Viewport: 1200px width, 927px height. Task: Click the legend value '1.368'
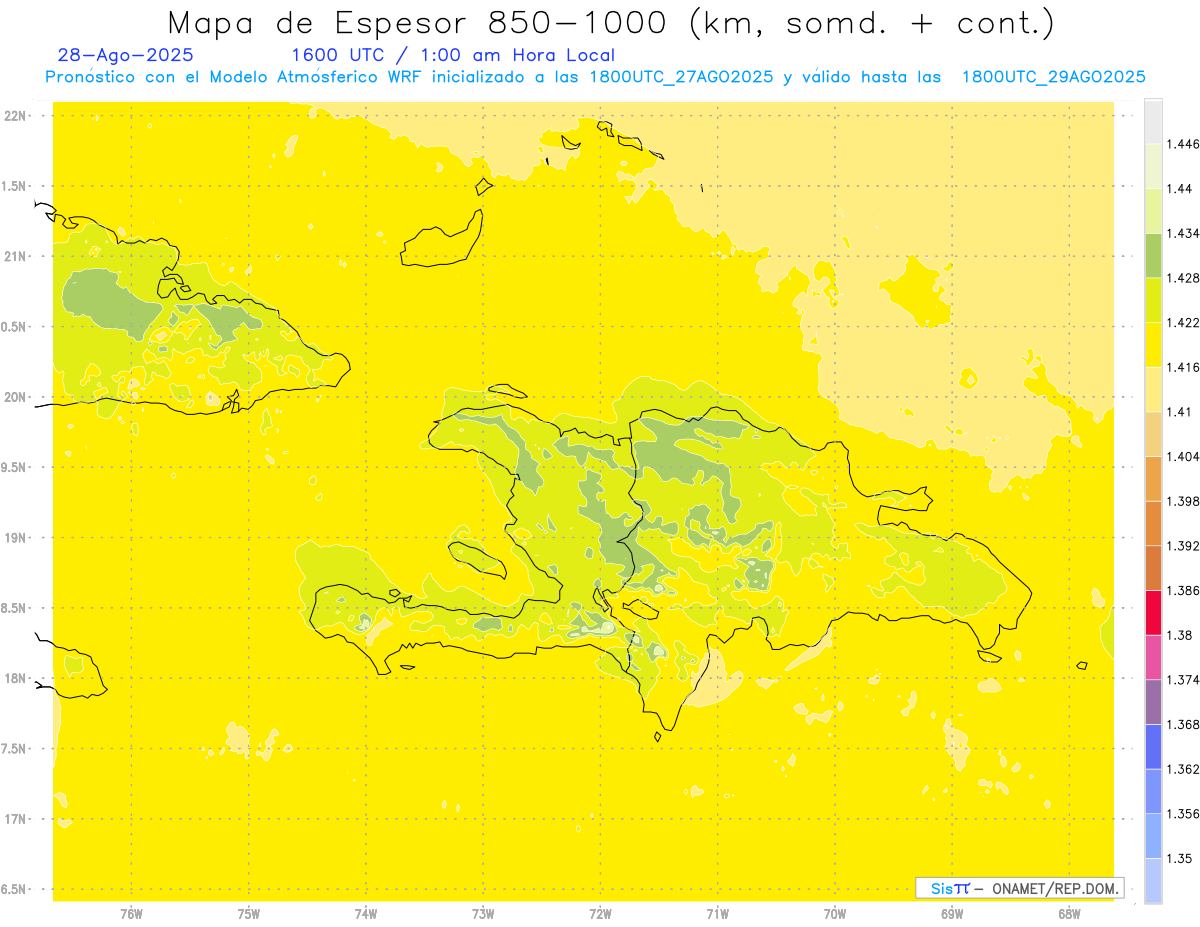(x=1184, y=724)
